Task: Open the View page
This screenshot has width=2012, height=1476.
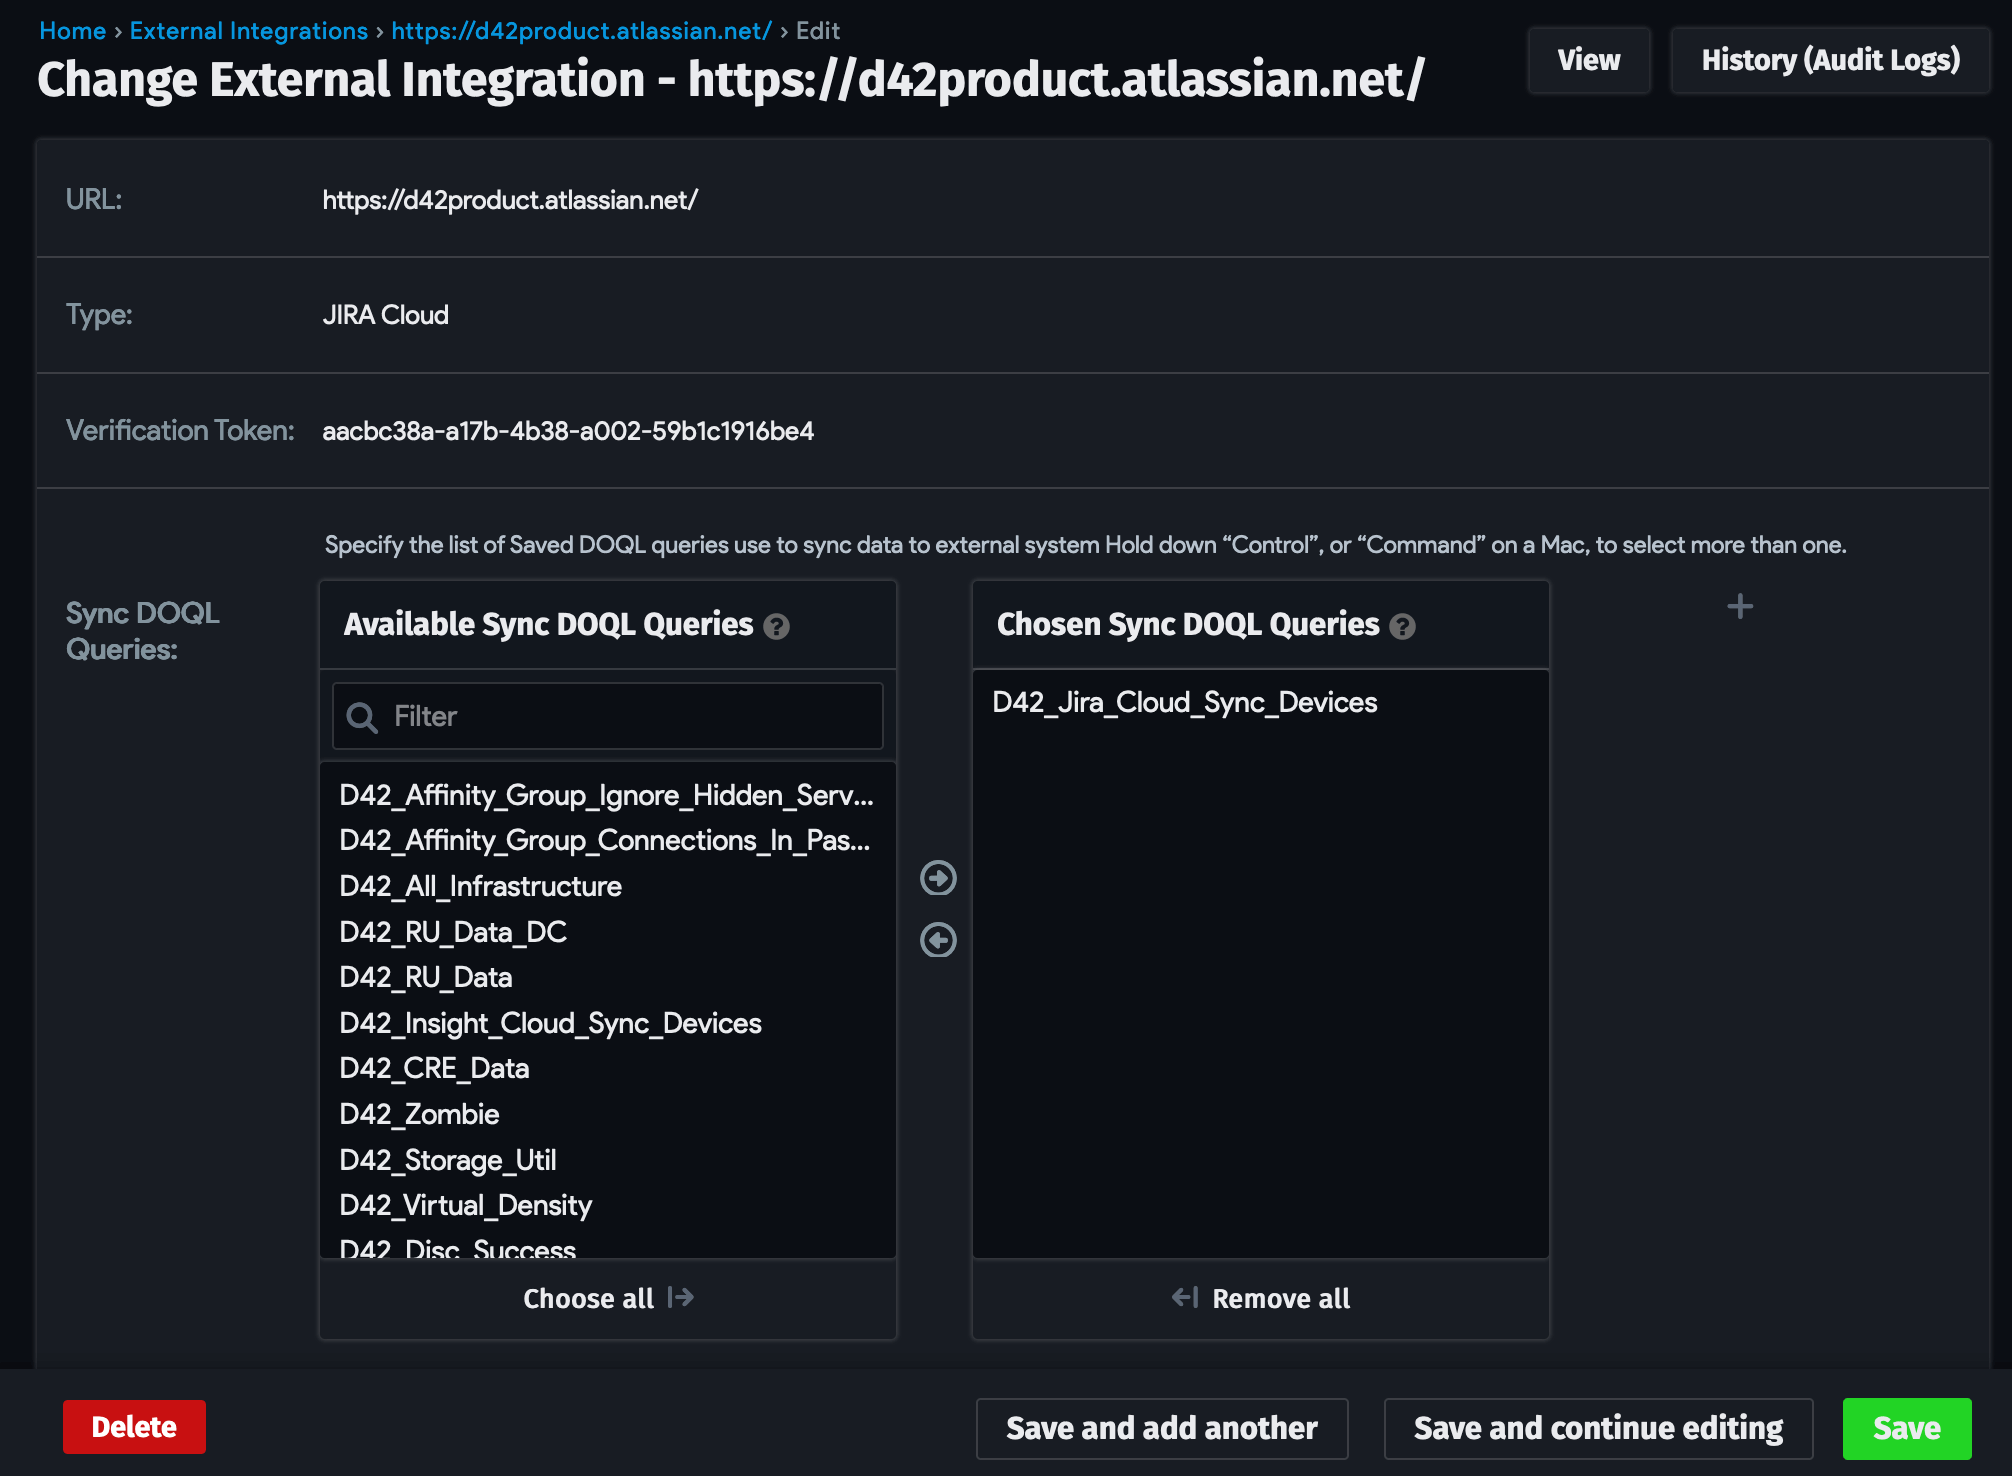Action: click(x=1589, y=60)
